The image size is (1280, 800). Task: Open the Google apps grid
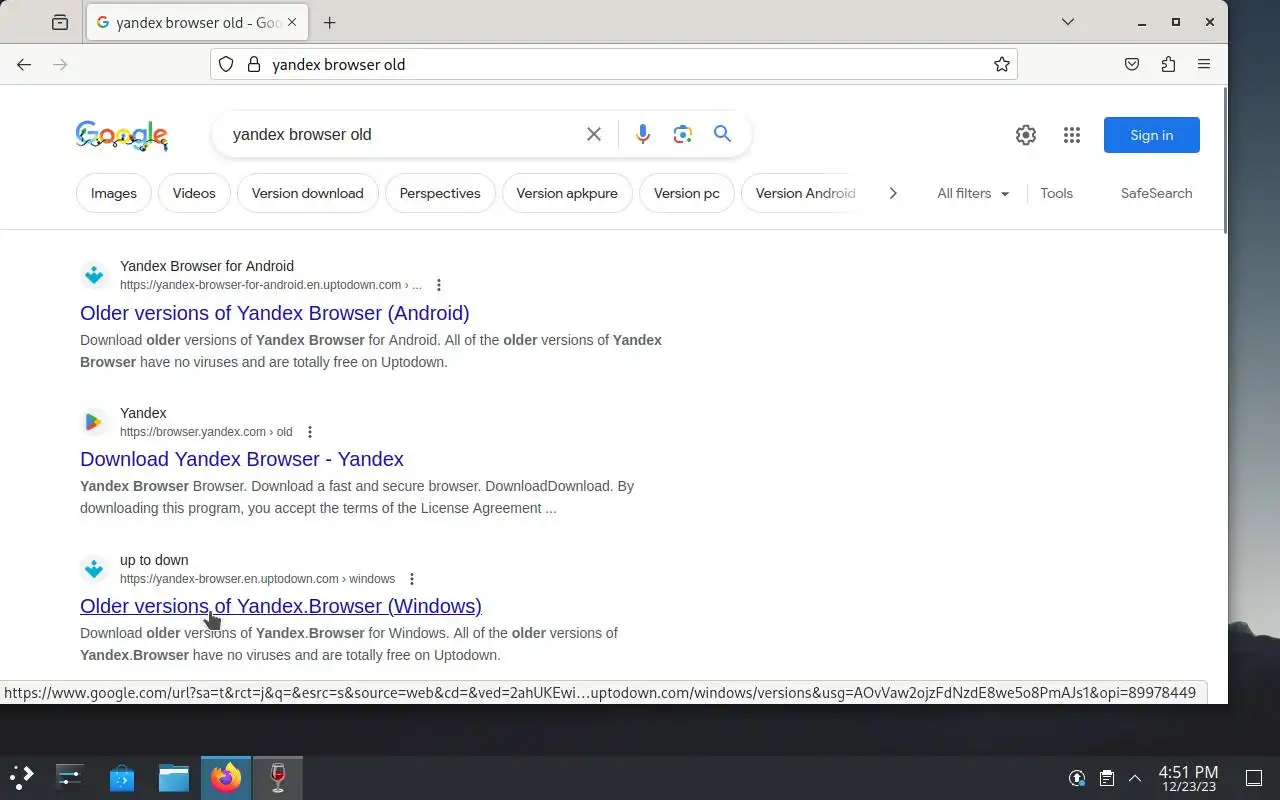(1072, 135)
